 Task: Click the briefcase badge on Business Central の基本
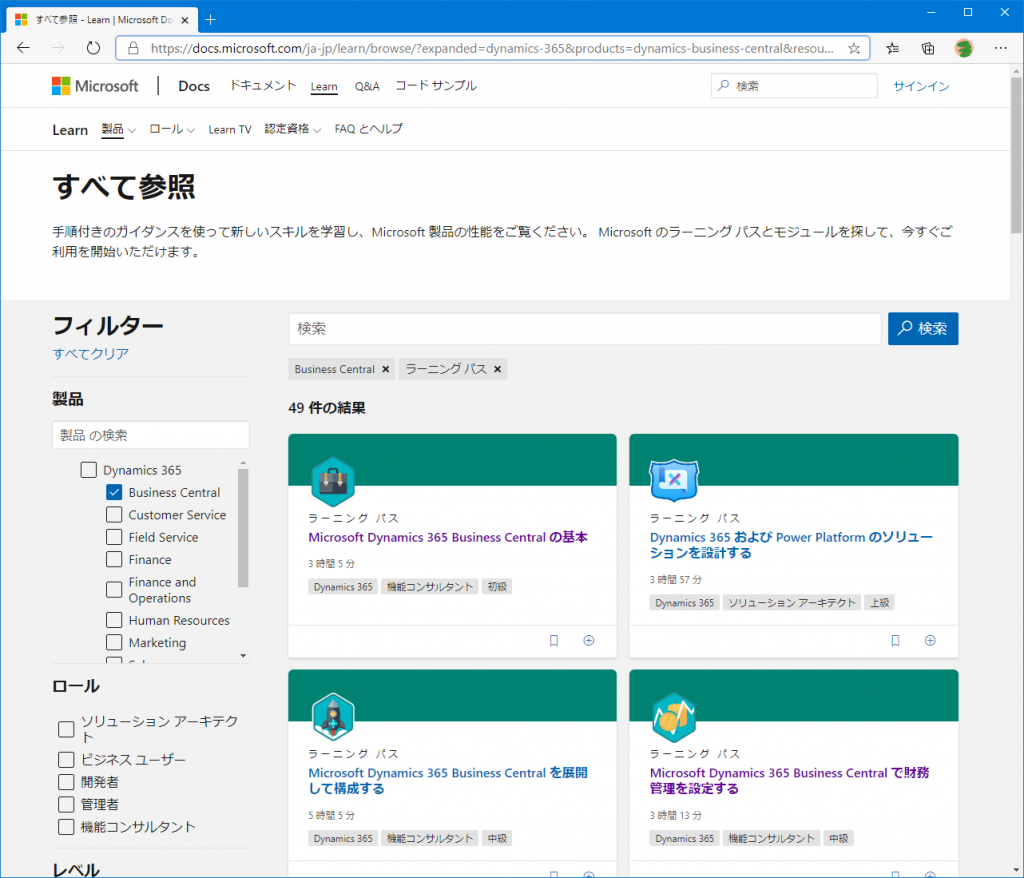[x=333, y=482]
